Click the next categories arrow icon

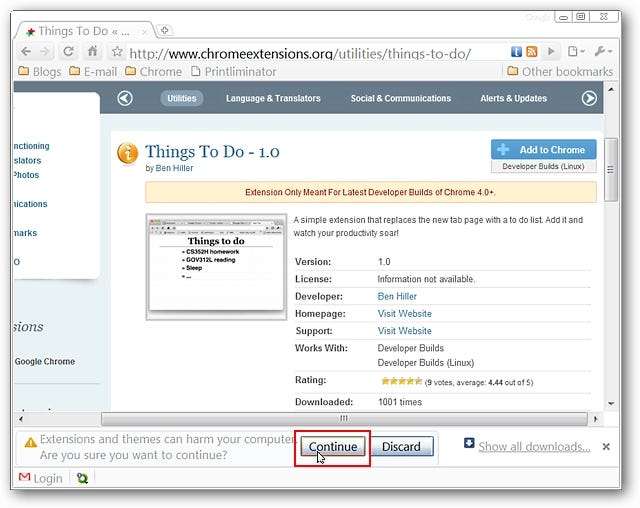pyautogui.click(x=589, y=98)
